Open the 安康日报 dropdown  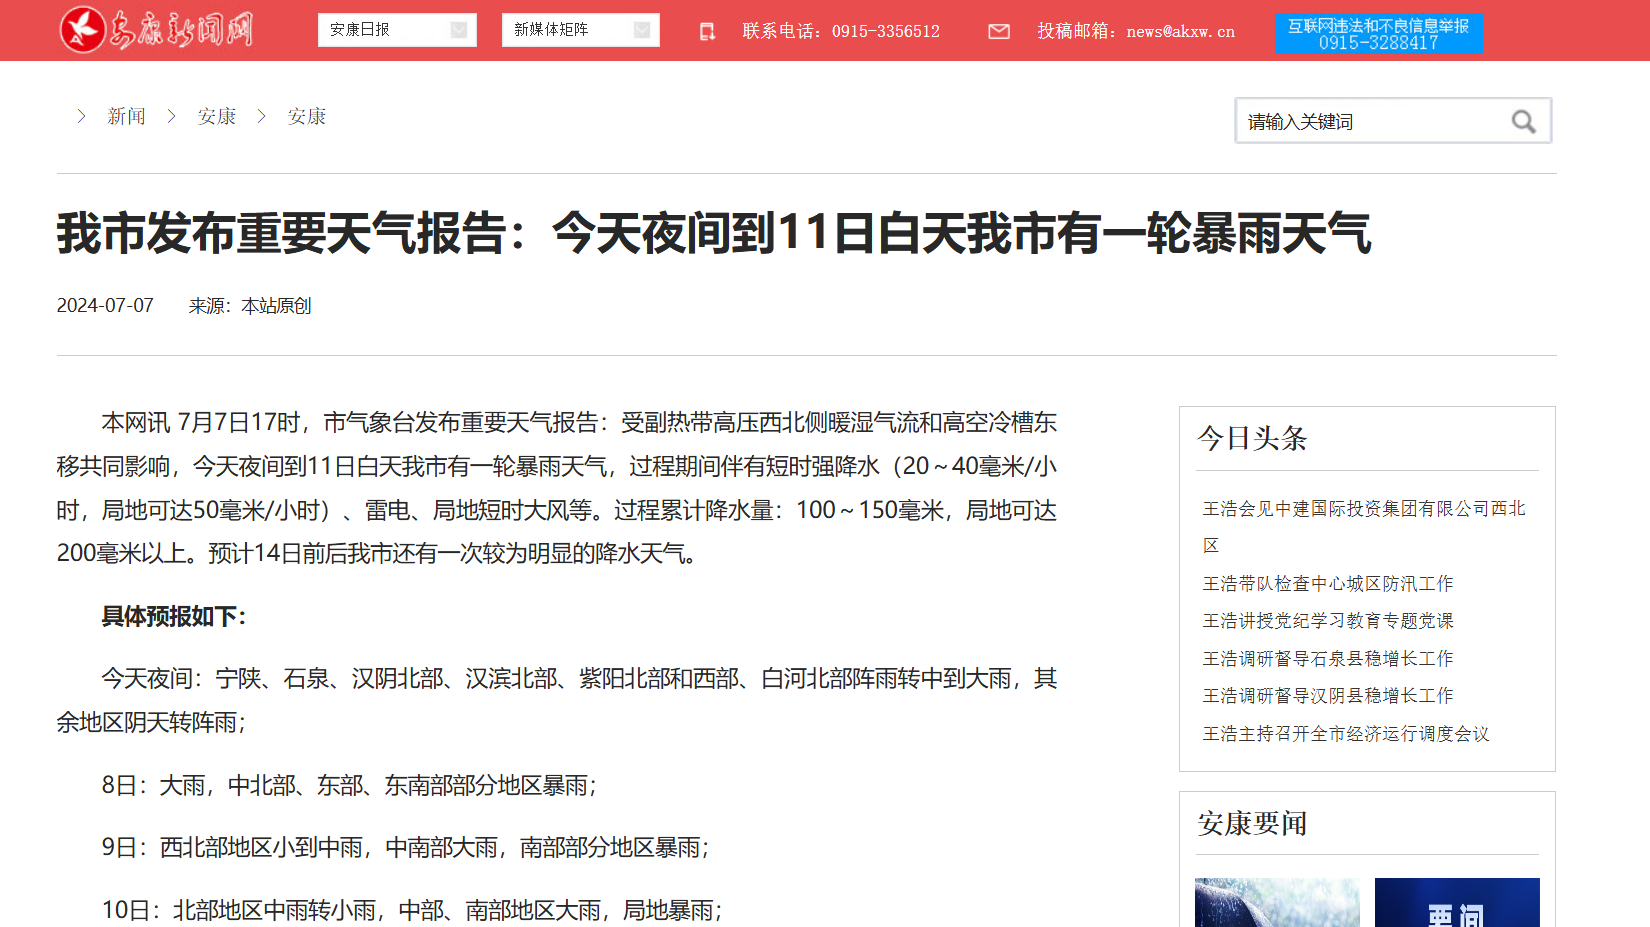tap(396, 30)
